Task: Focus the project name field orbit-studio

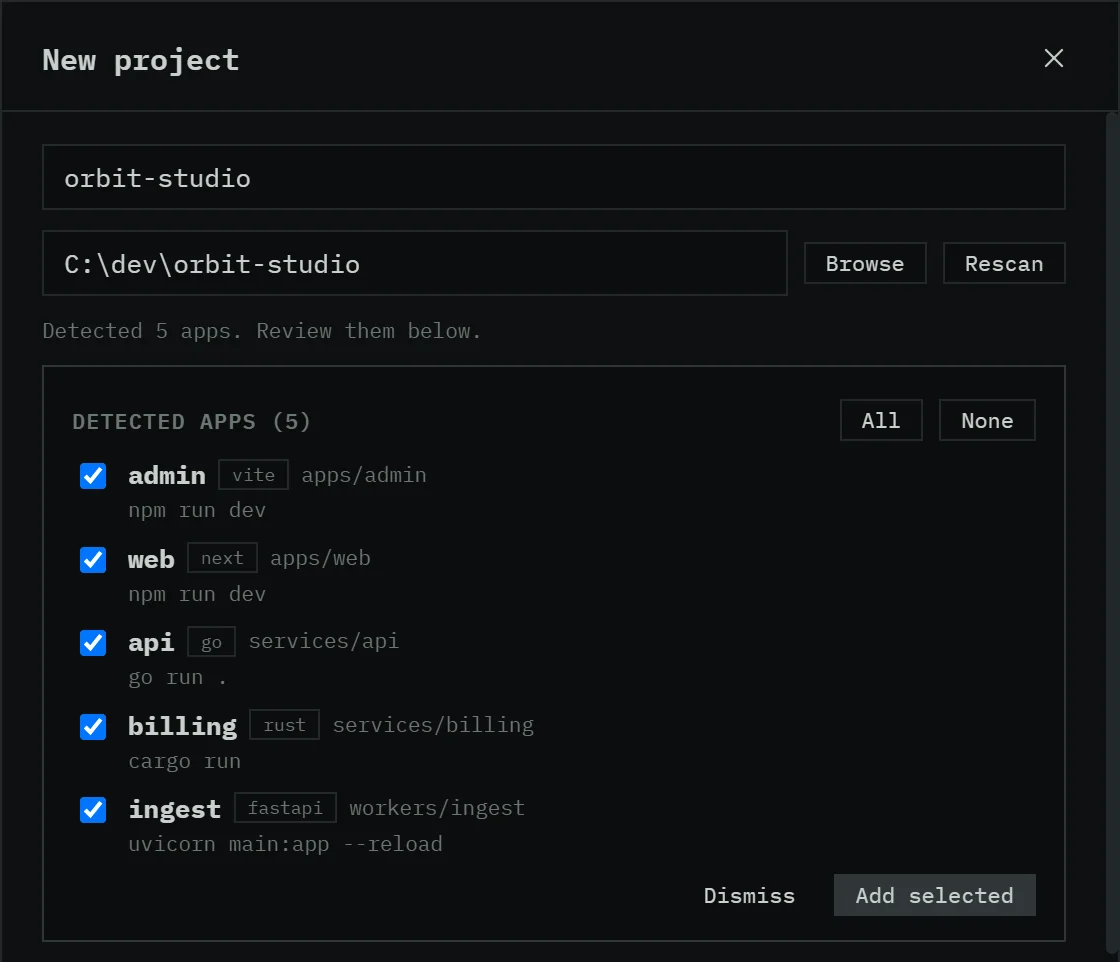Action: click(x=554, y=177)
